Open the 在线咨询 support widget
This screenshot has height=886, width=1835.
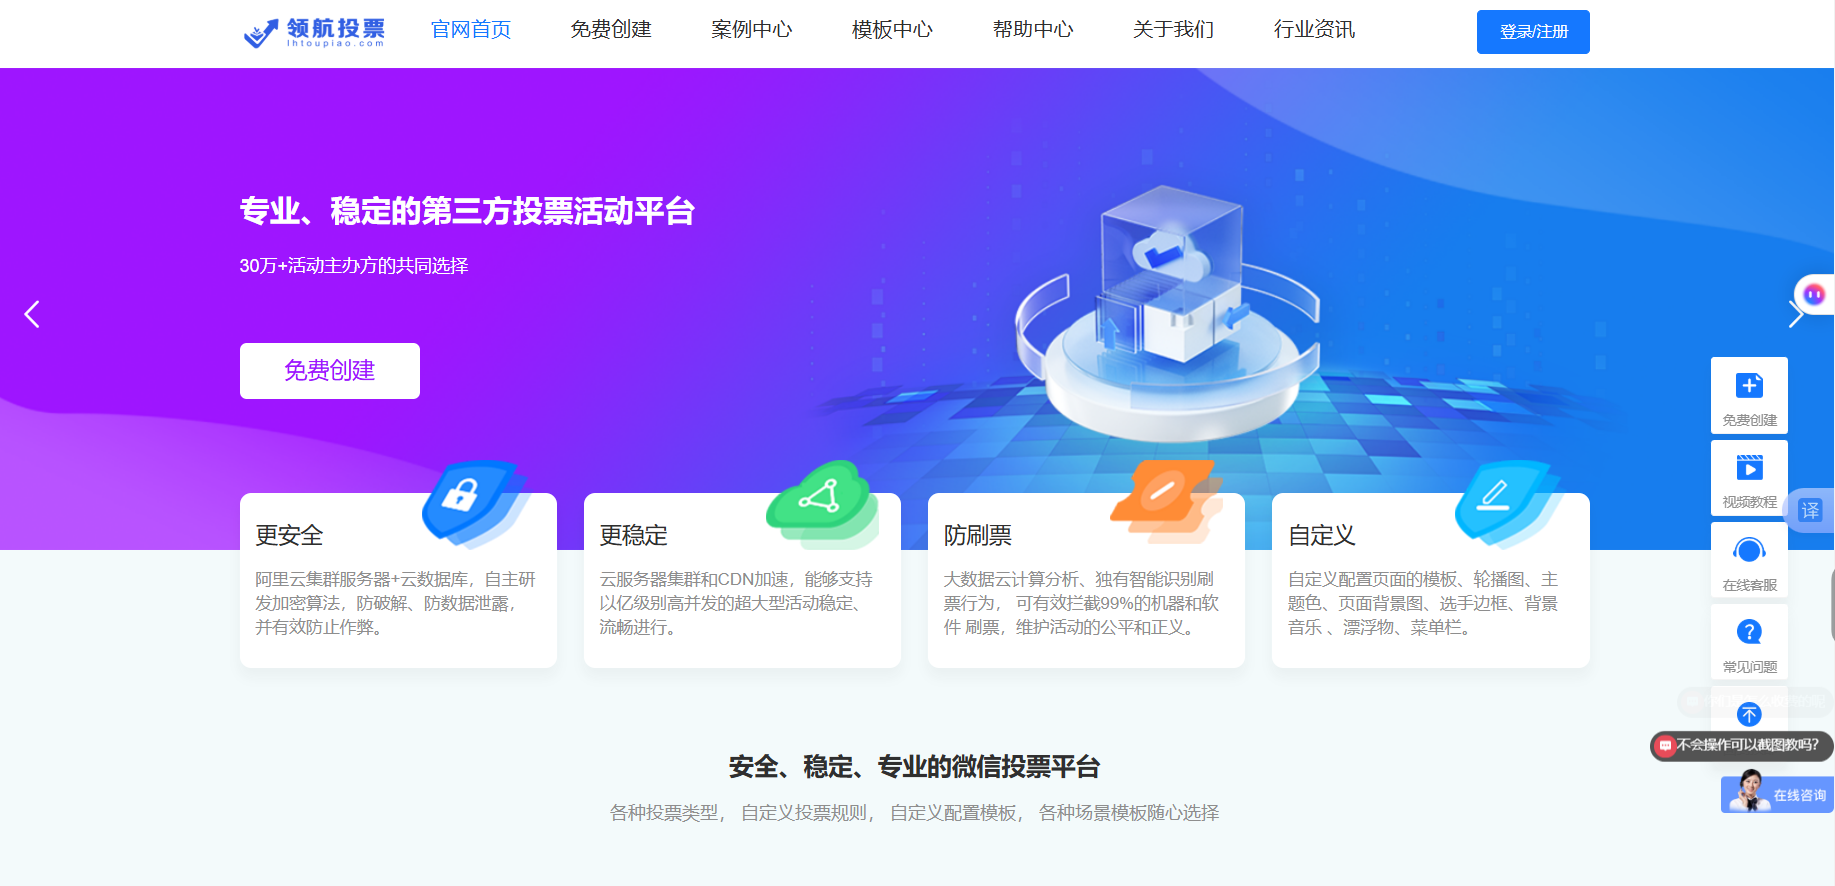point(1777,794)
